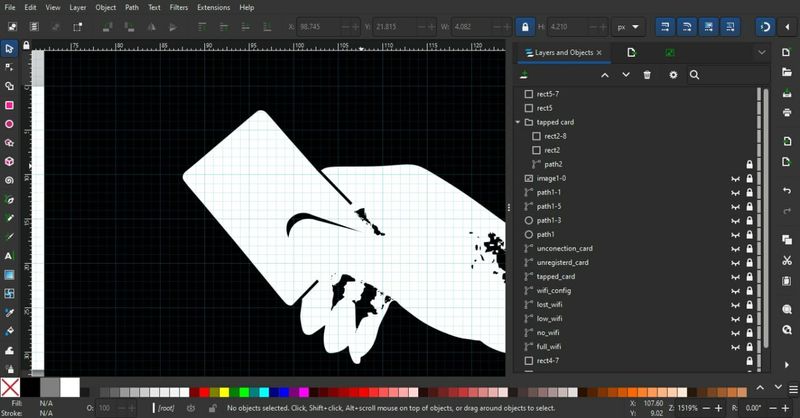Select the Paint Bucket tool
This screenshot has height=418, width=800.
pos(9,331)
